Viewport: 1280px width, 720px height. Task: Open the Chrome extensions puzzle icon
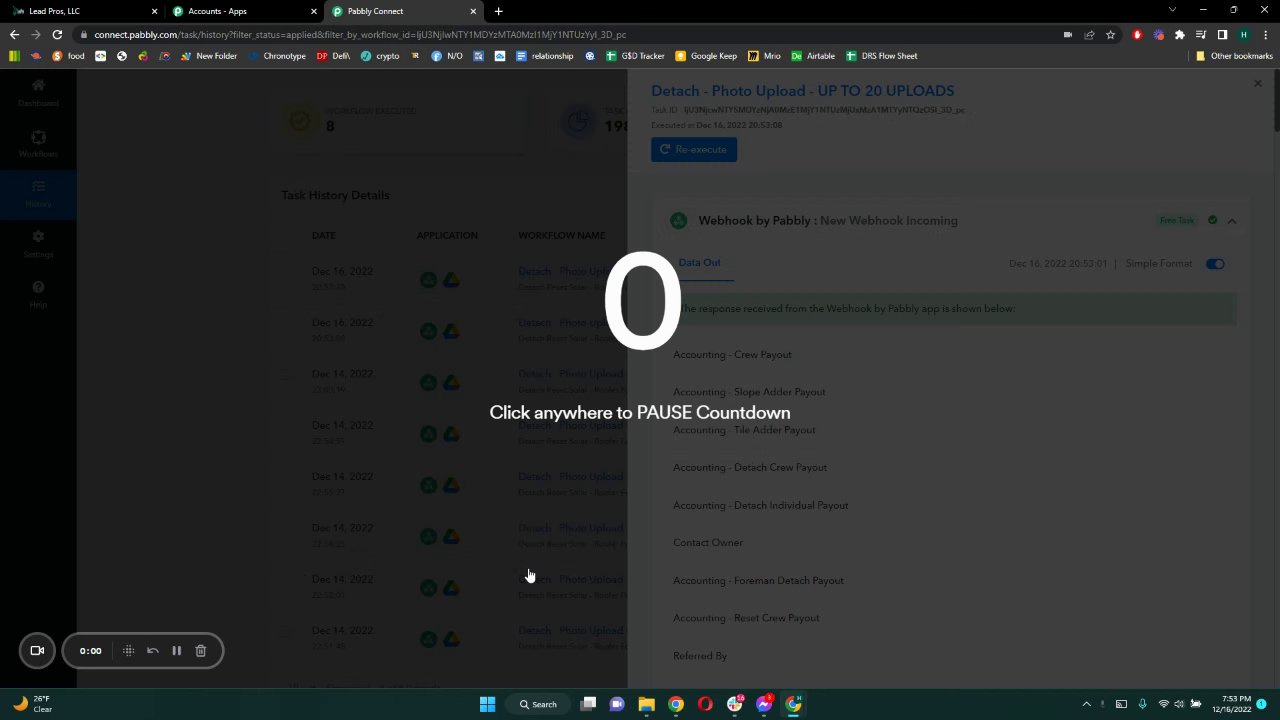point(1180,35)
